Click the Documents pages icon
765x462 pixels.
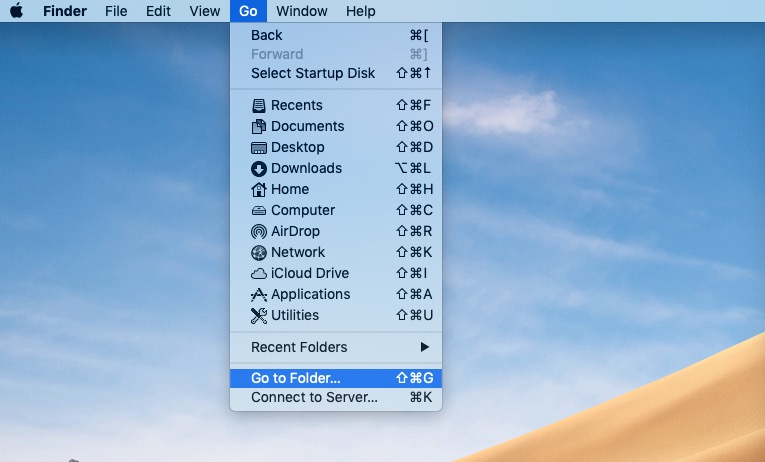click(259, 126)
